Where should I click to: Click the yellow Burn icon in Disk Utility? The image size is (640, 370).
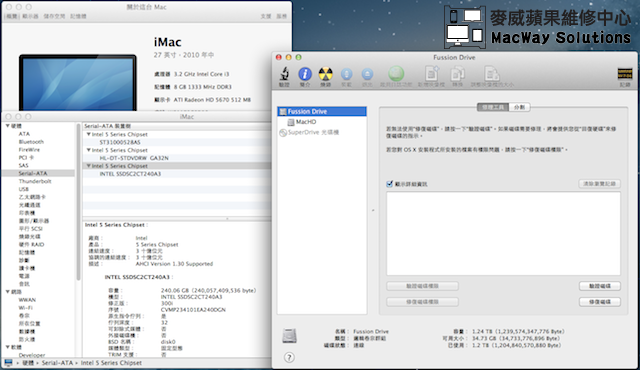coord(325,74)
